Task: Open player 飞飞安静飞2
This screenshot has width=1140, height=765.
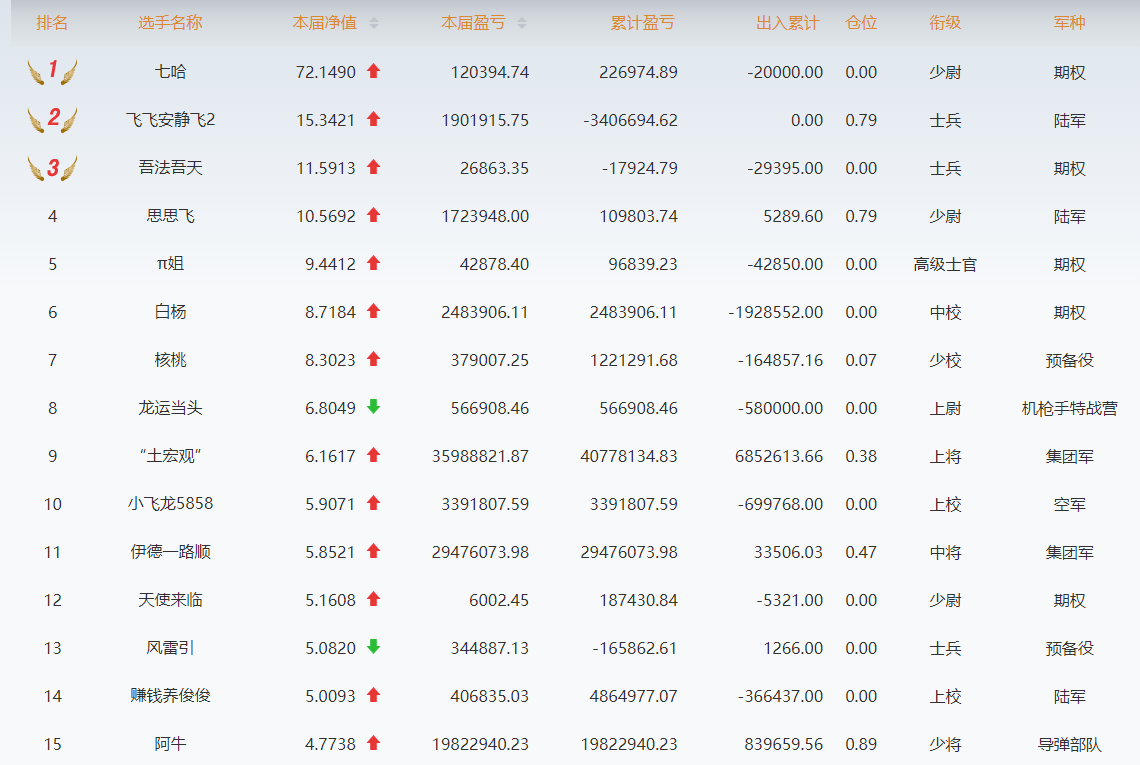Action: pos(170,119)
